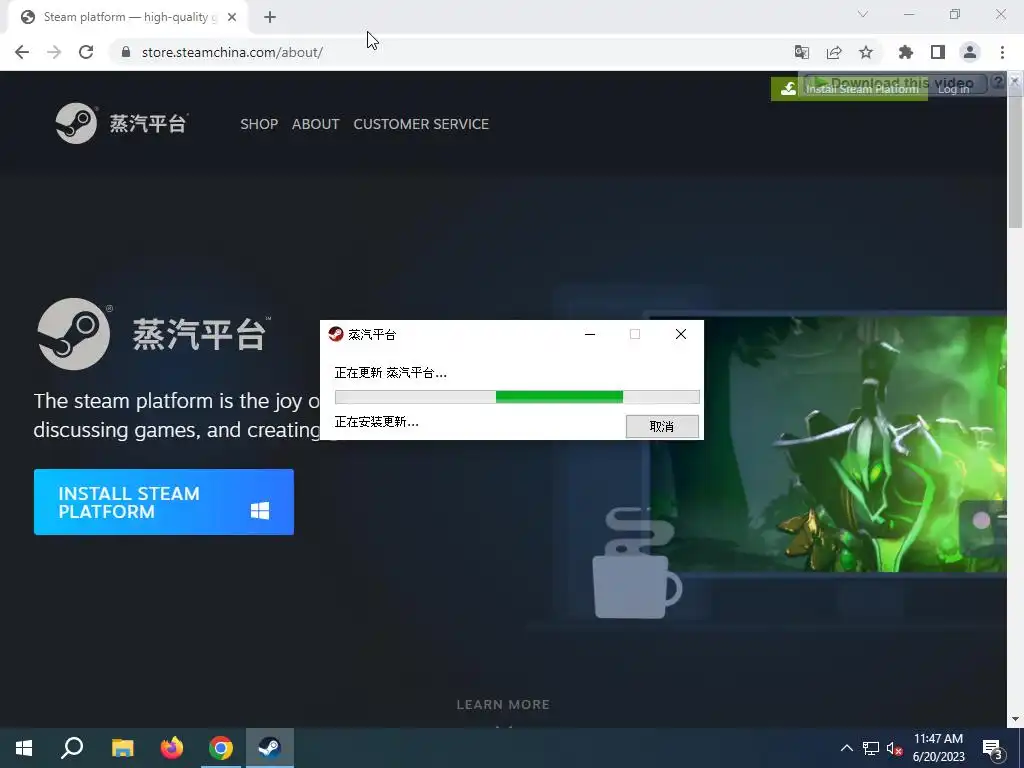Click the Dota game preview image
Image resolution: width=1024 pixels, height=768 pixels.
[828, 444]
